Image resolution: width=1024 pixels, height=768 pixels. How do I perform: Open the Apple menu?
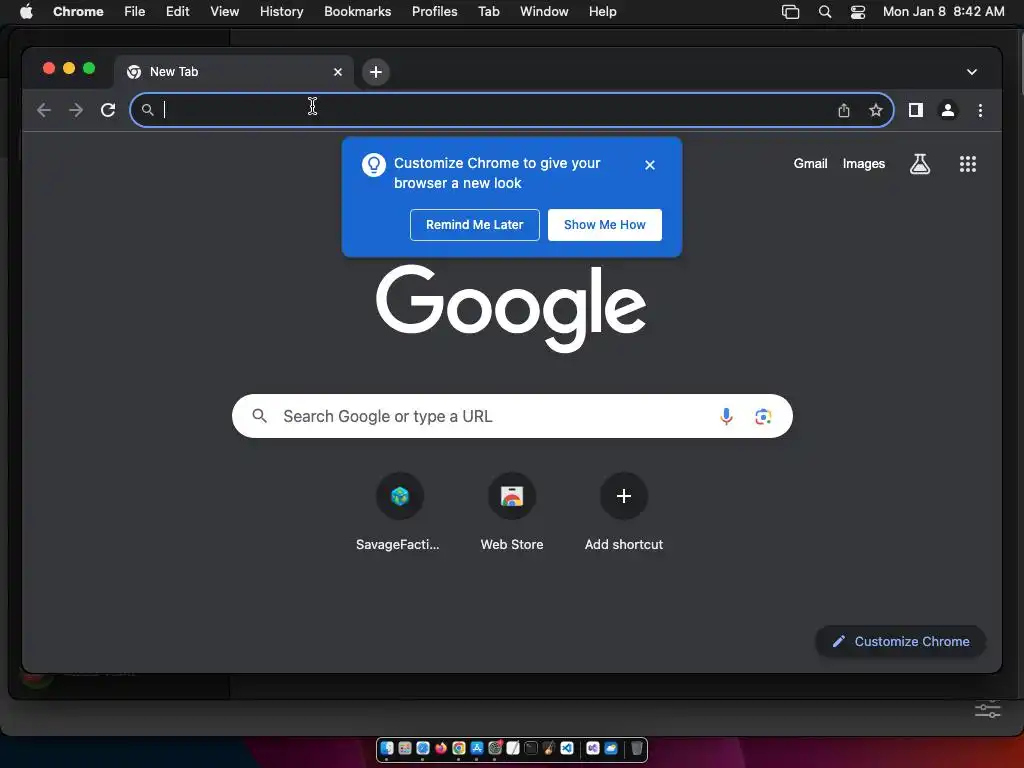point(26,12)
